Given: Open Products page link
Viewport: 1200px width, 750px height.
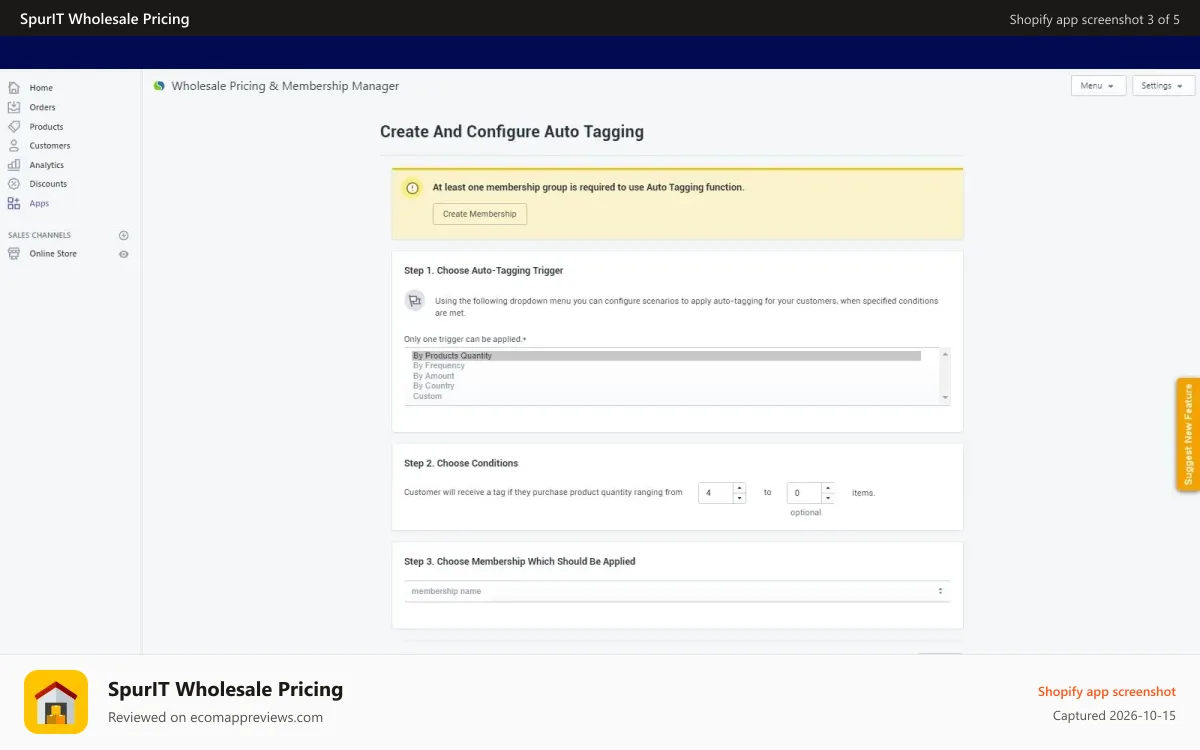Looking at the screenshot, I should pyautogui.click(x=46, y=127).
